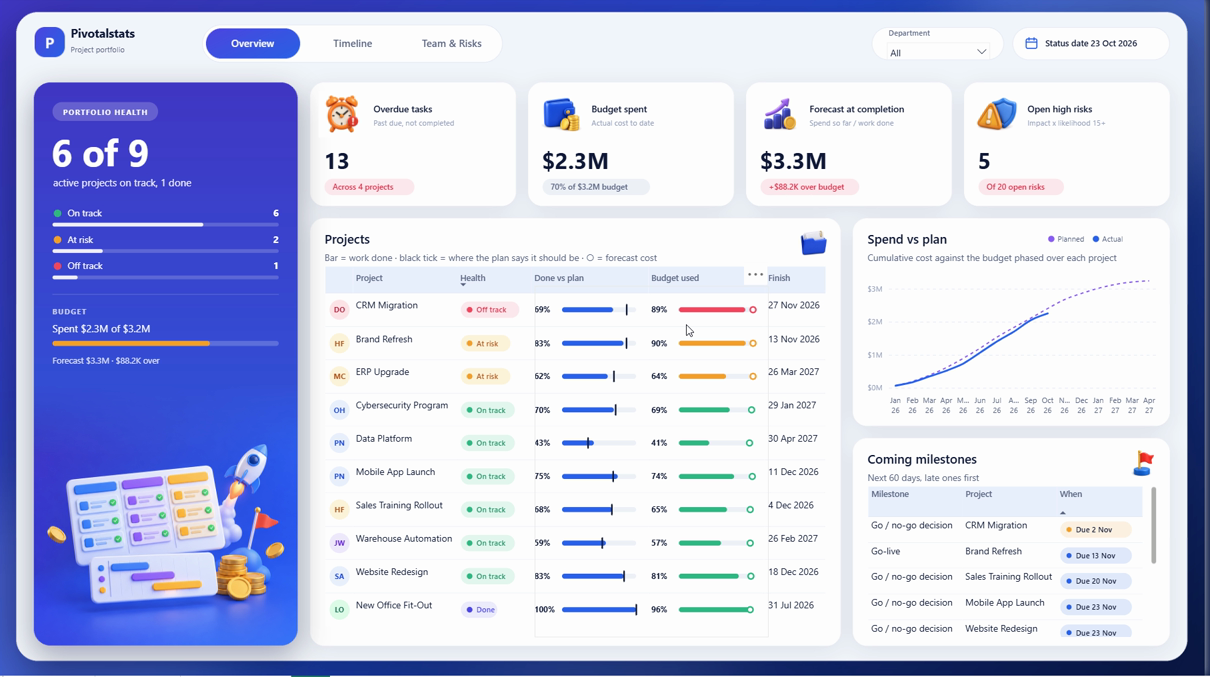Click the Done badge for New Office Fit-Out
The width and height of the screenshot is (1210, 677).
pyautogui.click(x=480, y=609)
